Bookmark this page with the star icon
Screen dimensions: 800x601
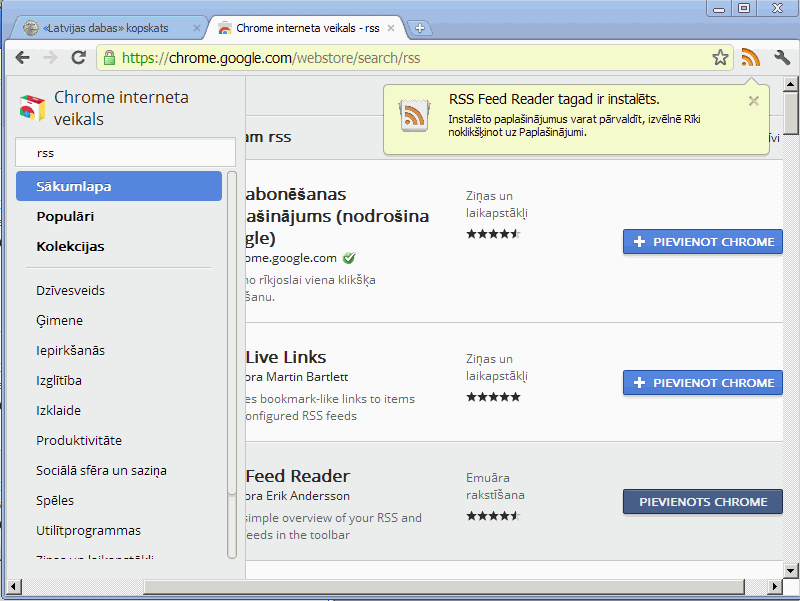(720, 58)
